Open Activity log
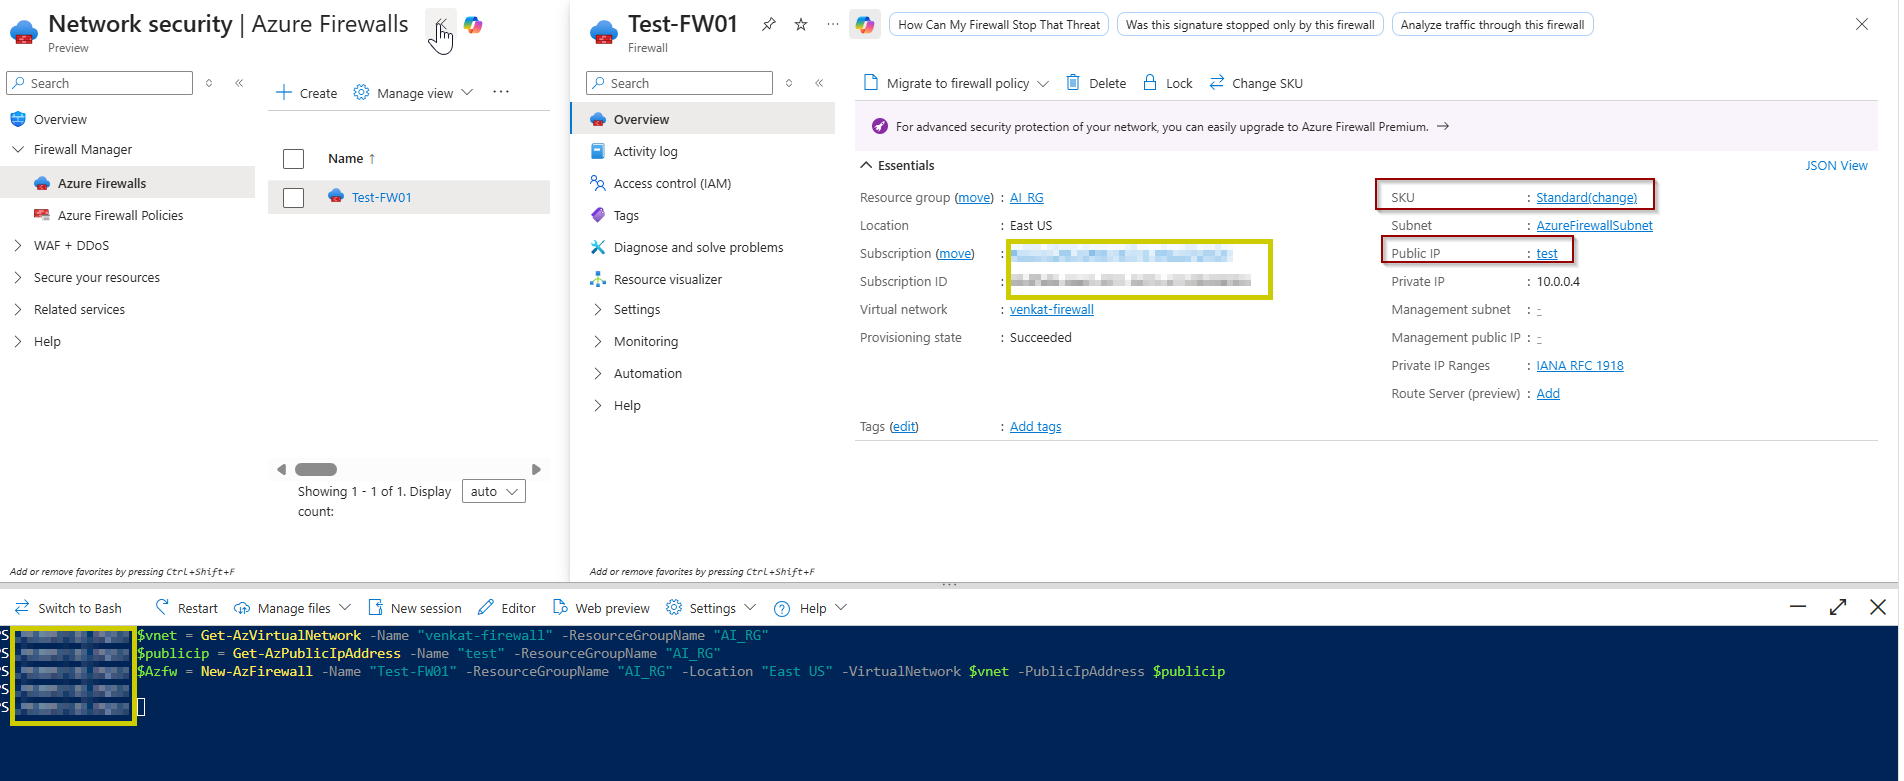Viewport: 1904px width, 781px height. [645, 152]
